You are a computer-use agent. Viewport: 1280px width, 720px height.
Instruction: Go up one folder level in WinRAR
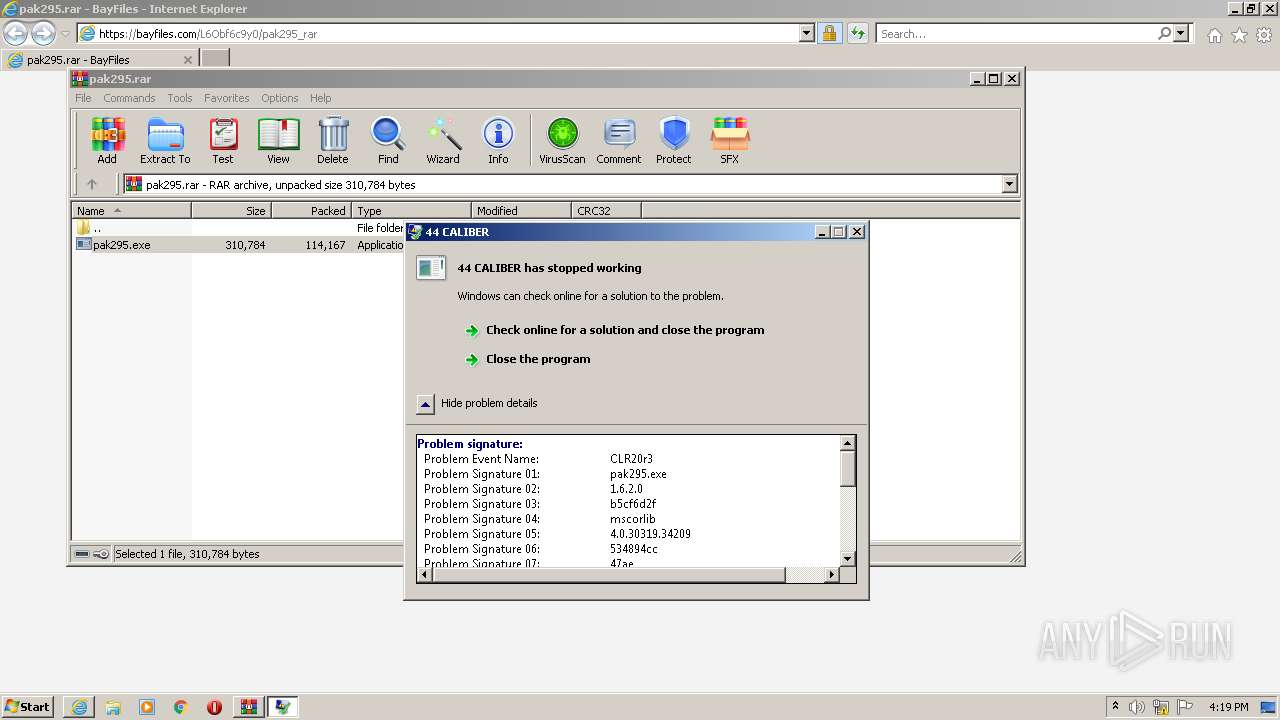tap(92, 184)
